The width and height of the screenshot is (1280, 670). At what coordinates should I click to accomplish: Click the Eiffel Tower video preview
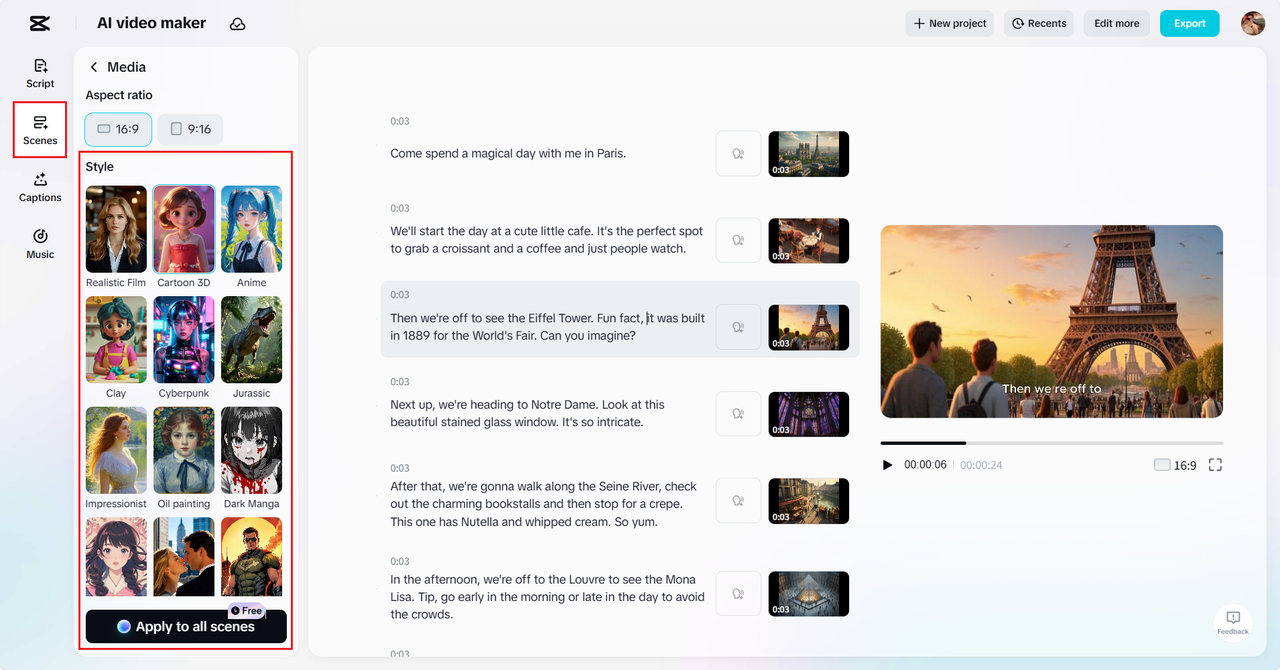point(1051,321)
